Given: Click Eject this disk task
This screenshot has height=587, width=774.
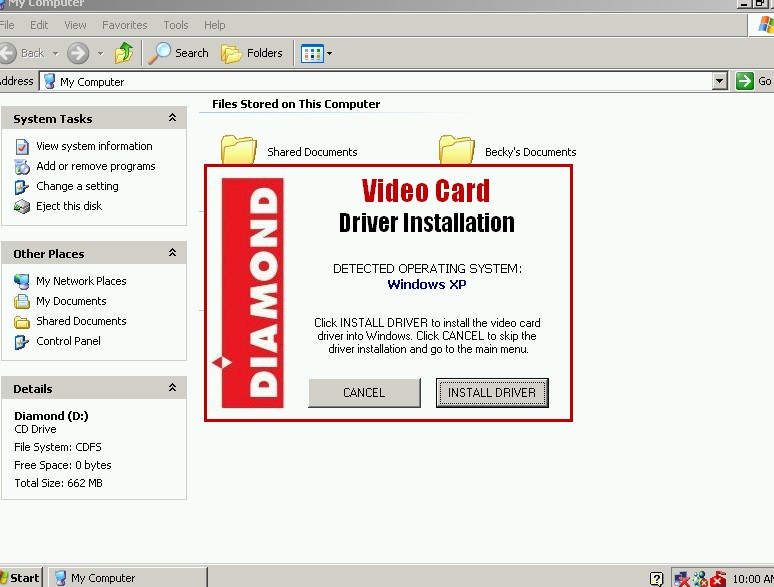Looking at the screenshot, I should tap(69, 206).
